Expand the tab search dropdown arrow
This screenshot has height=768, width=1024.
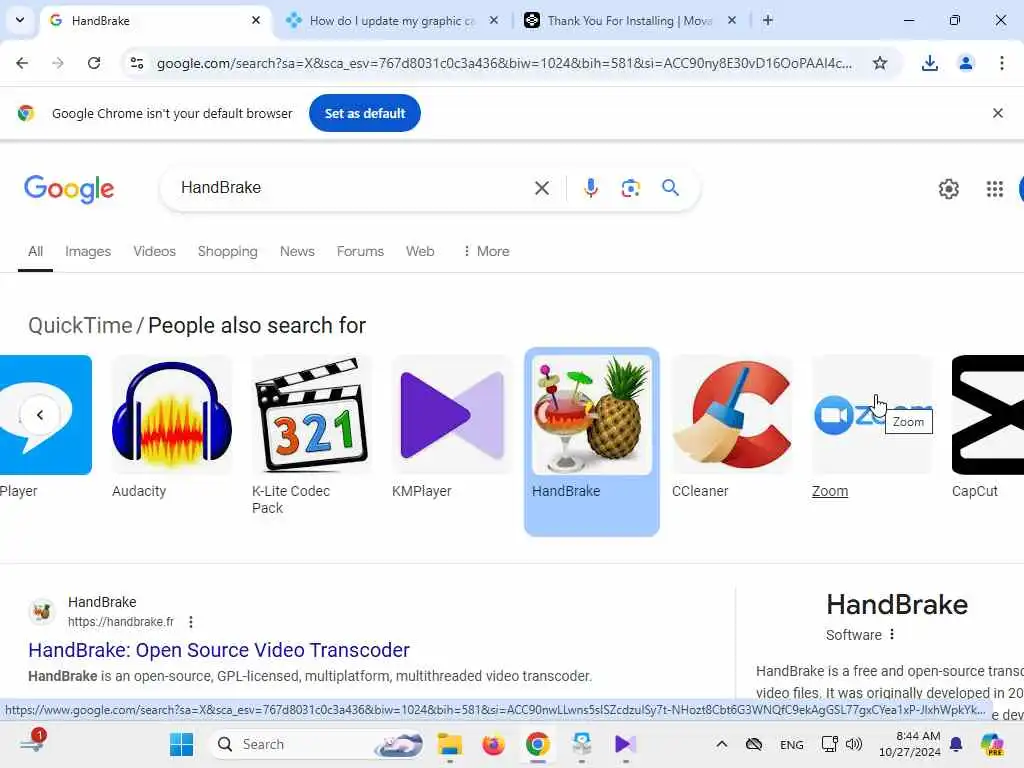pos(20,20)
